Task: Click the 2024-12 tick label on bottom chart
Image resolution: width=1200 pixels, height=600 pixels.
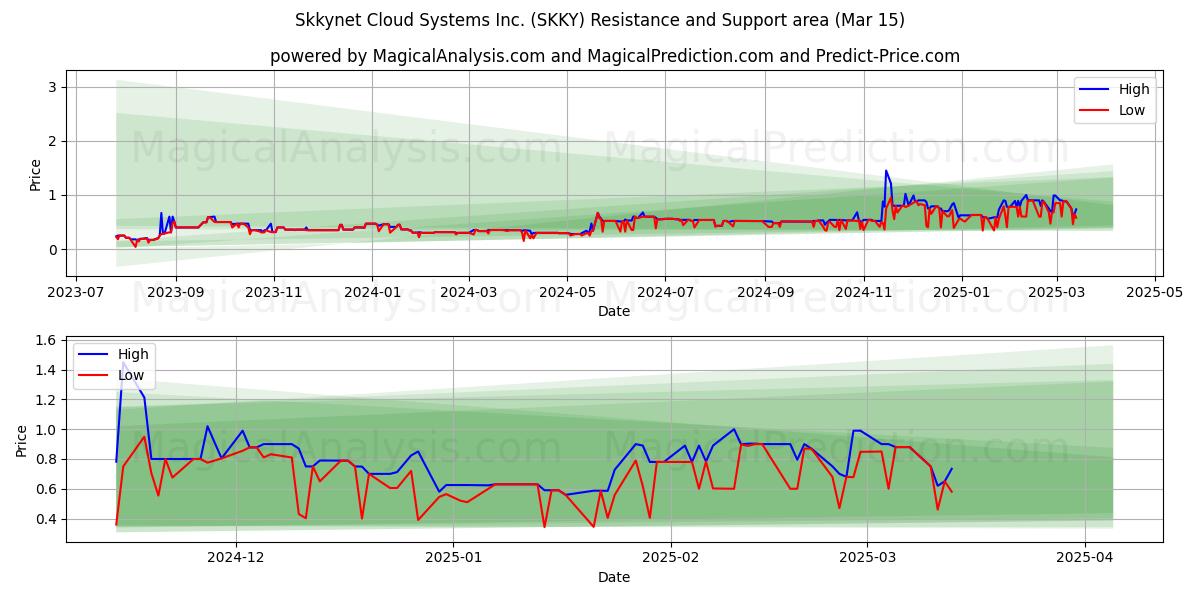Action: pos(237,559)
